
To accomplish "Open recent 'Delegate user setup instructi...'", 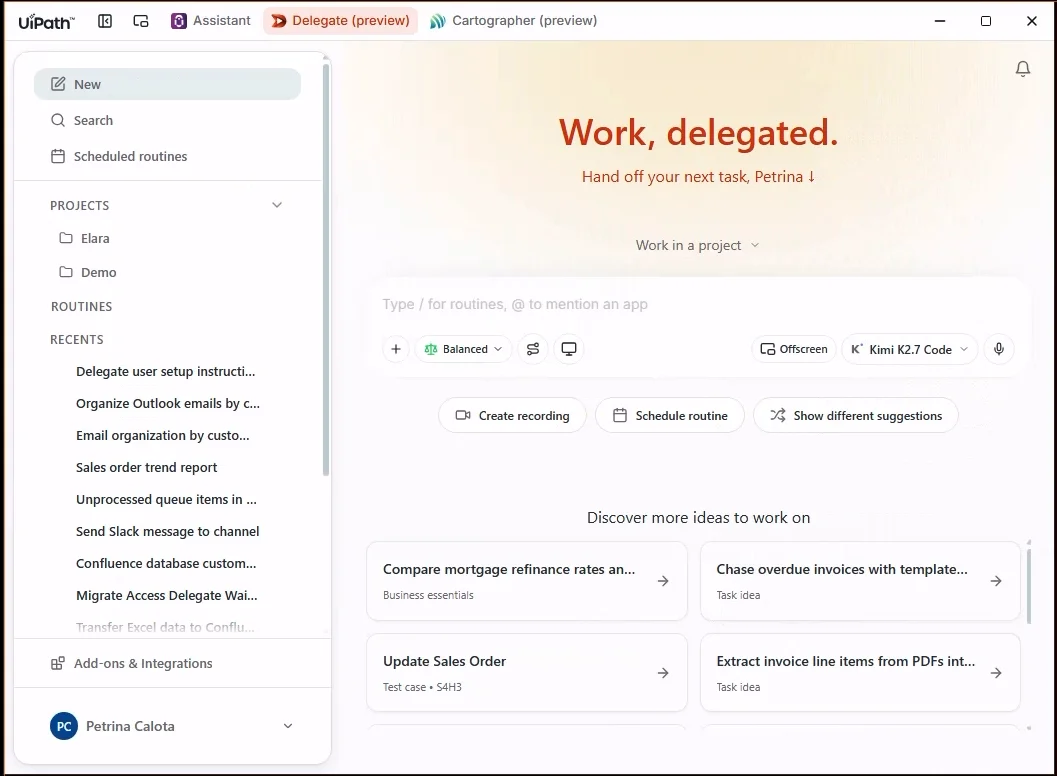I will point(166,371).
